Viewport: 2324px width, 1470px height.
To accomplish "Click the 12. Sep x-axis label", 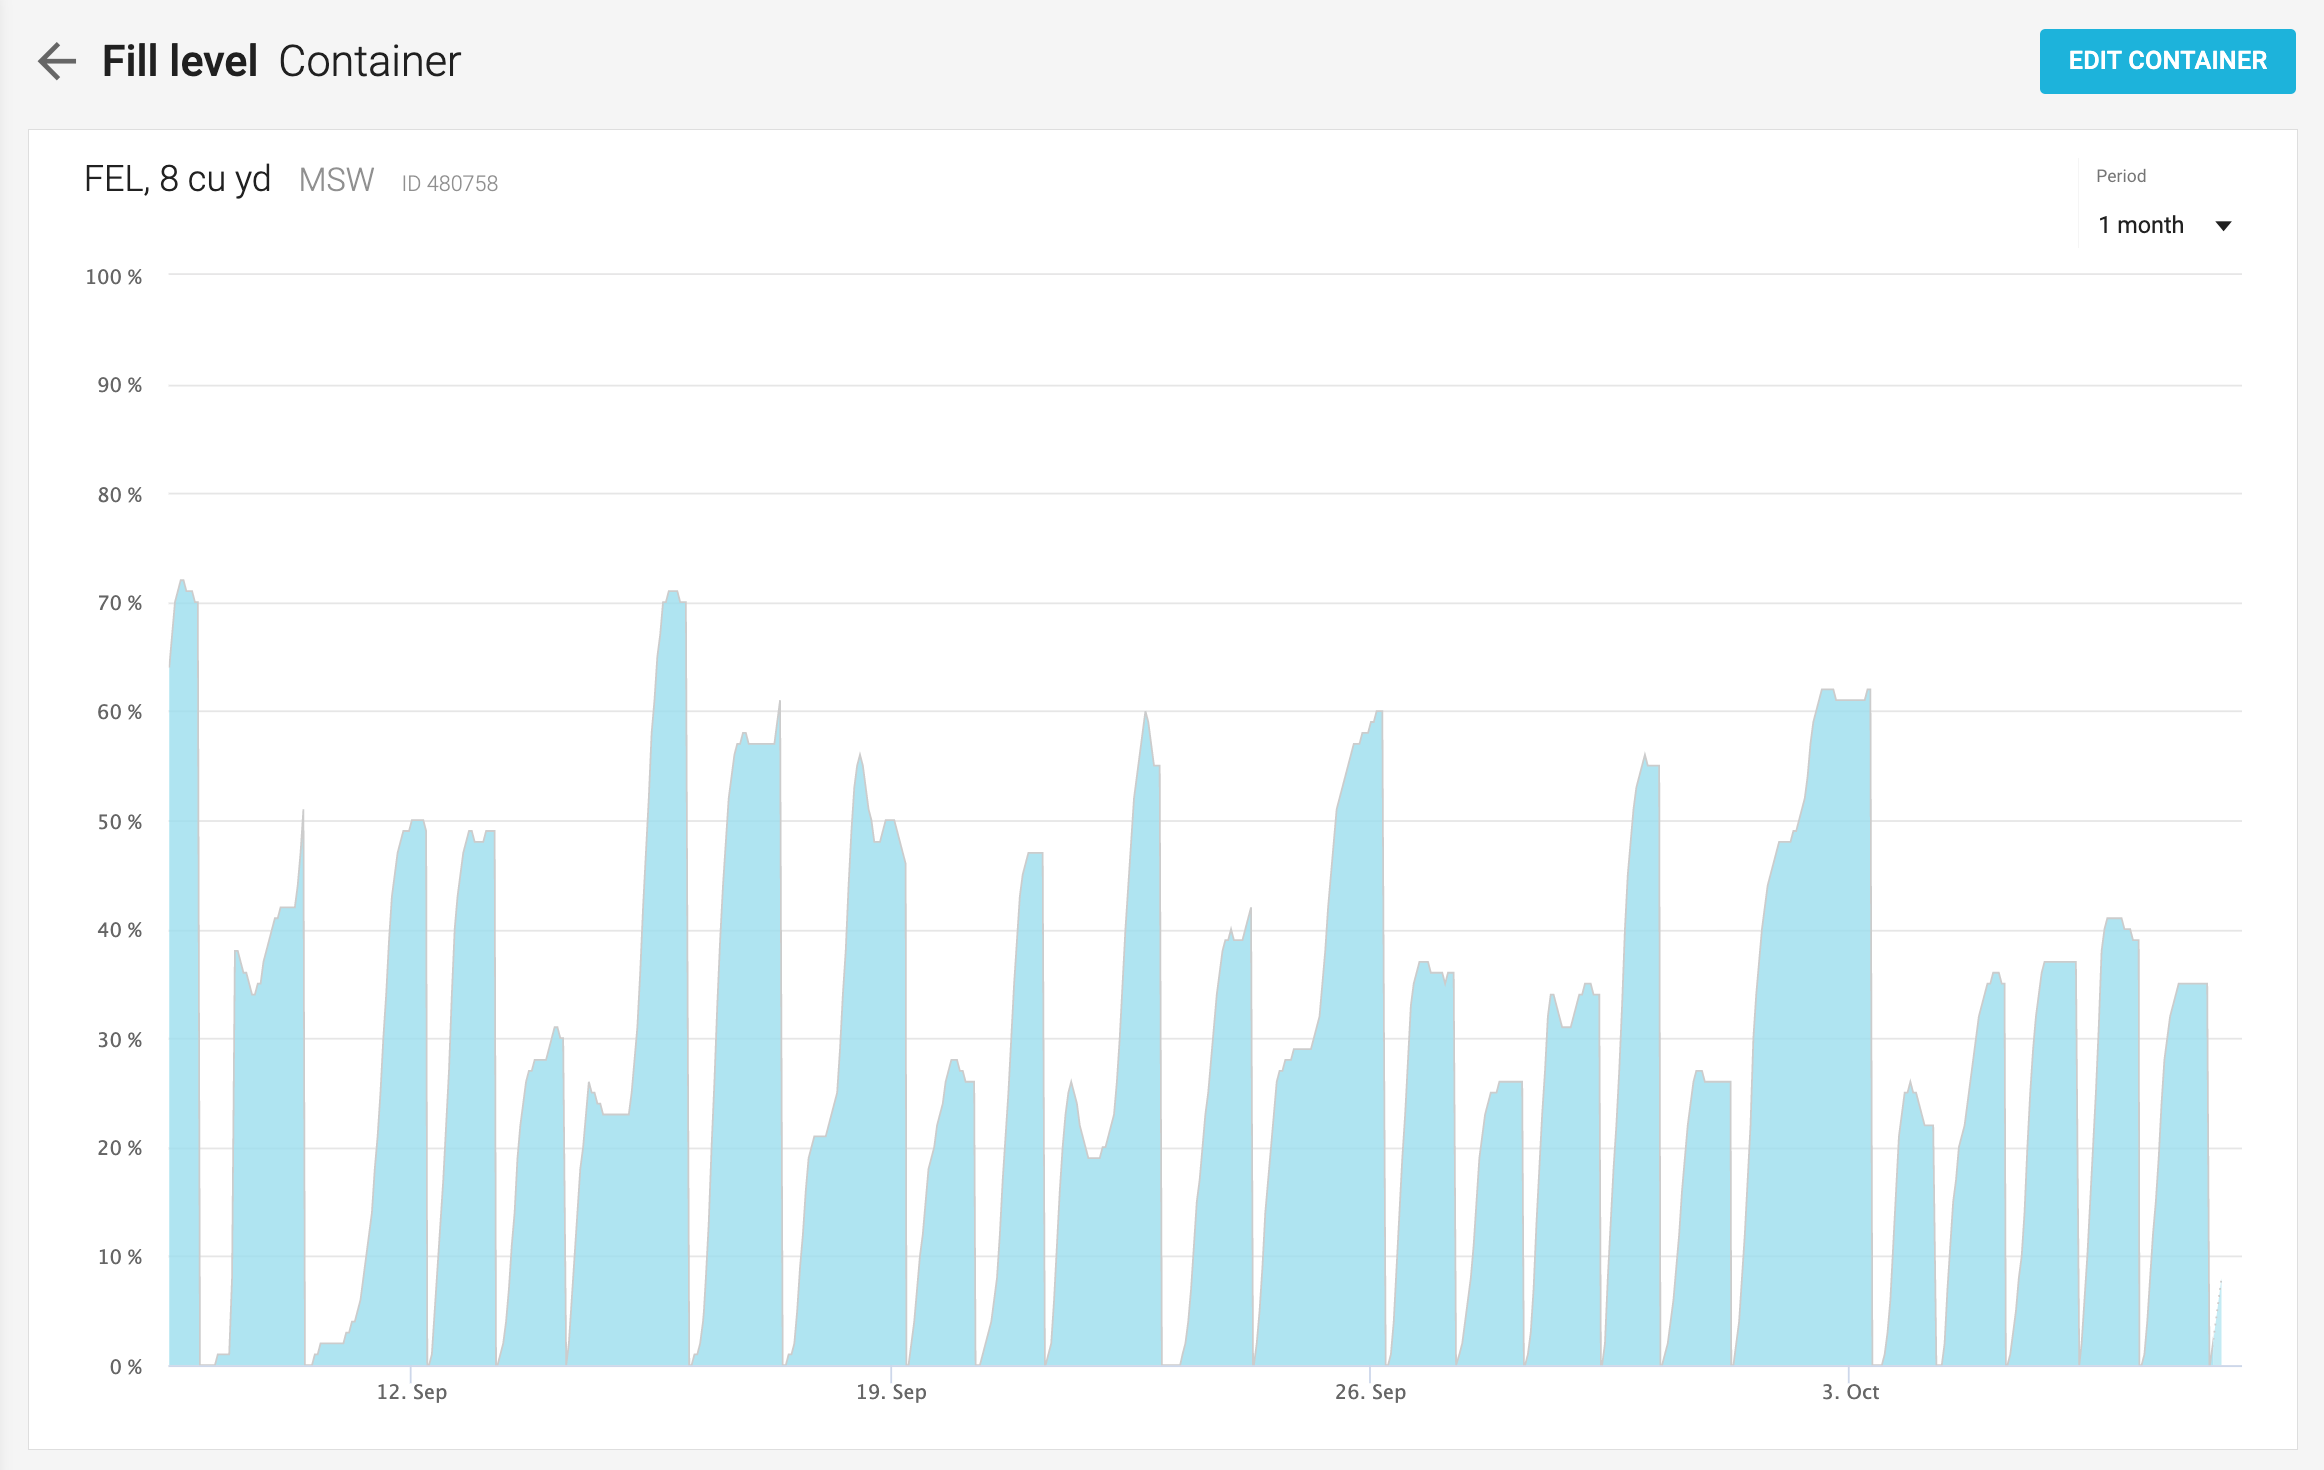I will [411, 1392].
